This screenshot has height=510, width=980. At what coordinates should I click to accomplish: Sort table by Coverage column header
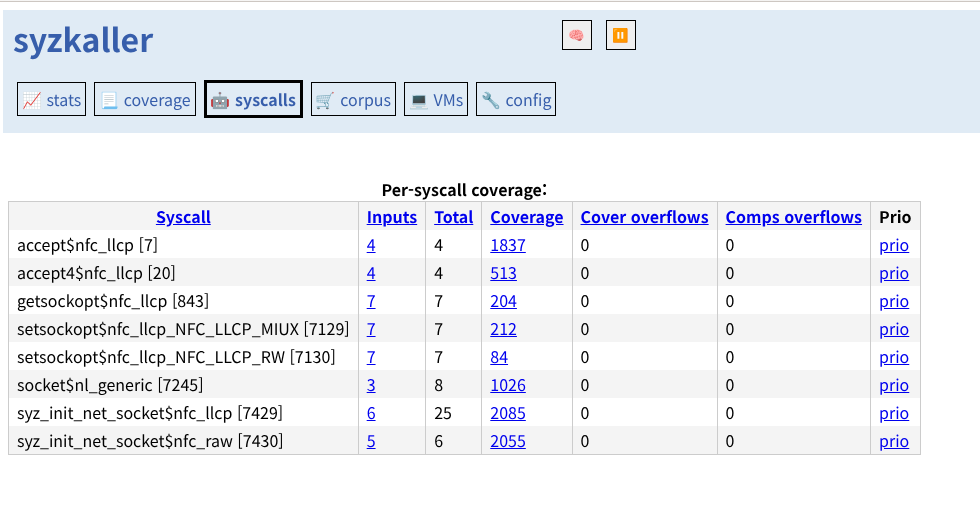pos(527,217)
